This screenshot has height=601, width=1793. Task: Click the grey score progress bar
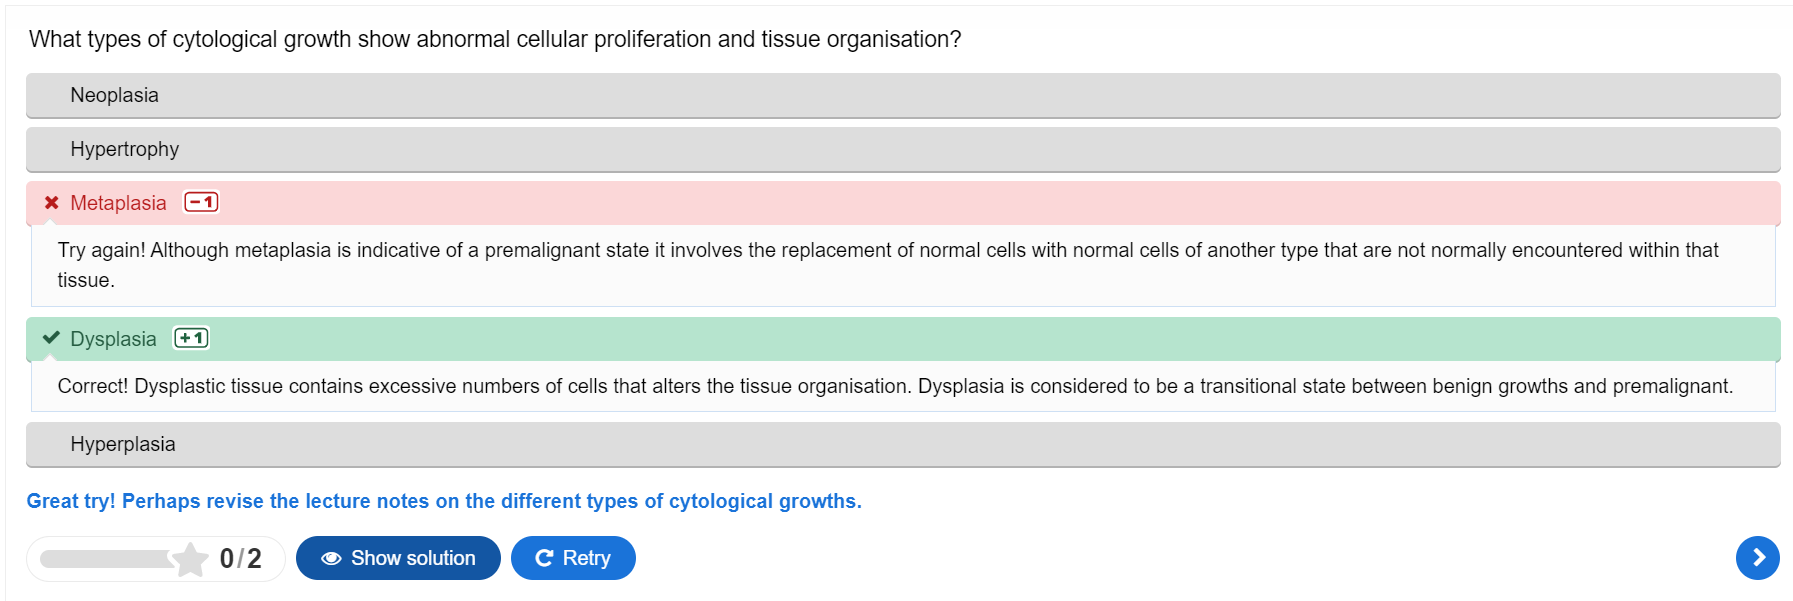tap(105, 559)
